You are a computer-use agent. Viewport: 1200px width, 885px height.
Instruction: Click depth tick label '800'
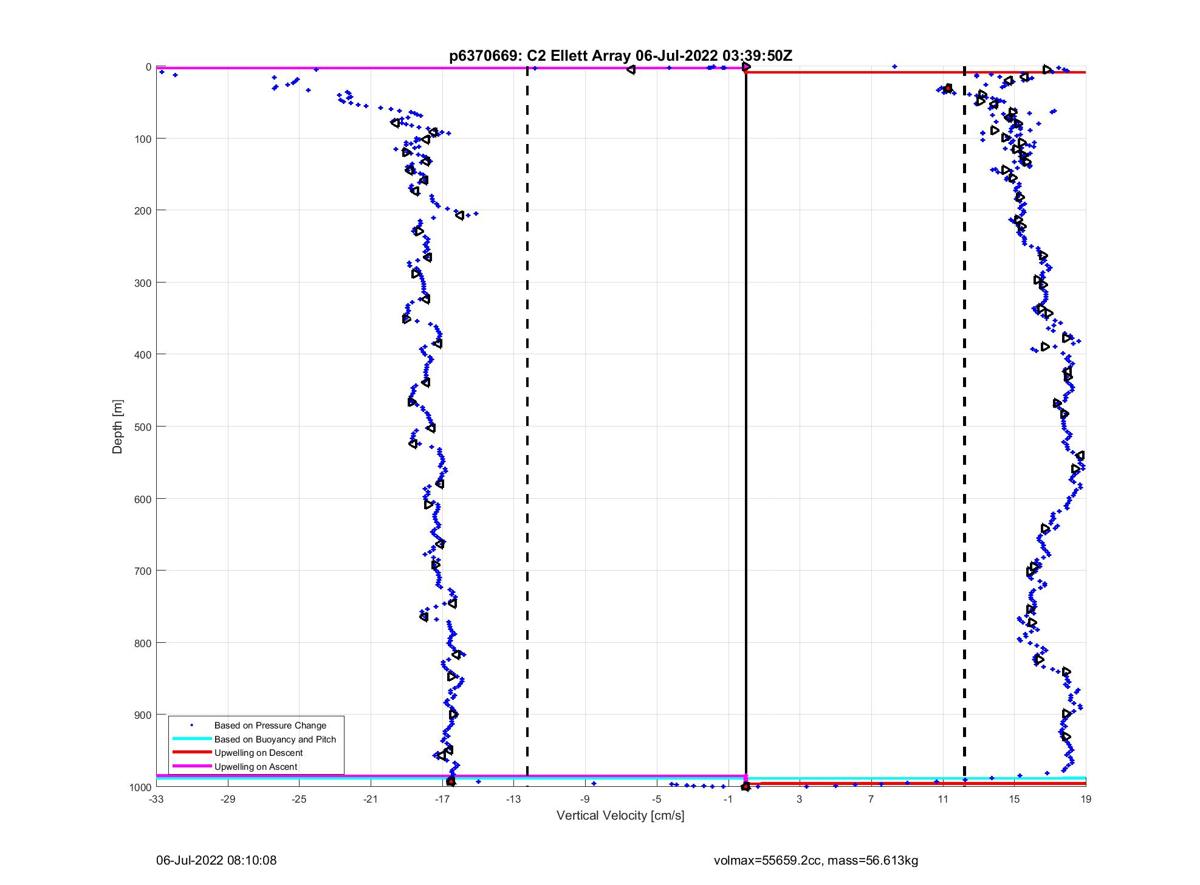[x=141, y=643]
